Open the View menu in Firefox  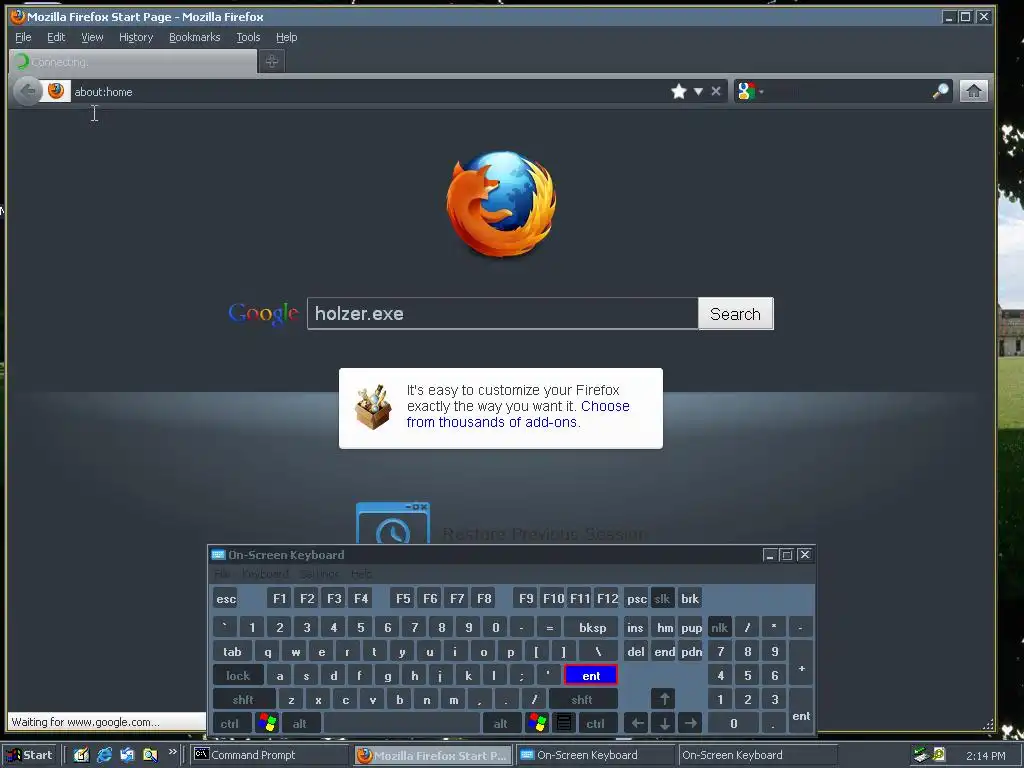coord(92,37)
